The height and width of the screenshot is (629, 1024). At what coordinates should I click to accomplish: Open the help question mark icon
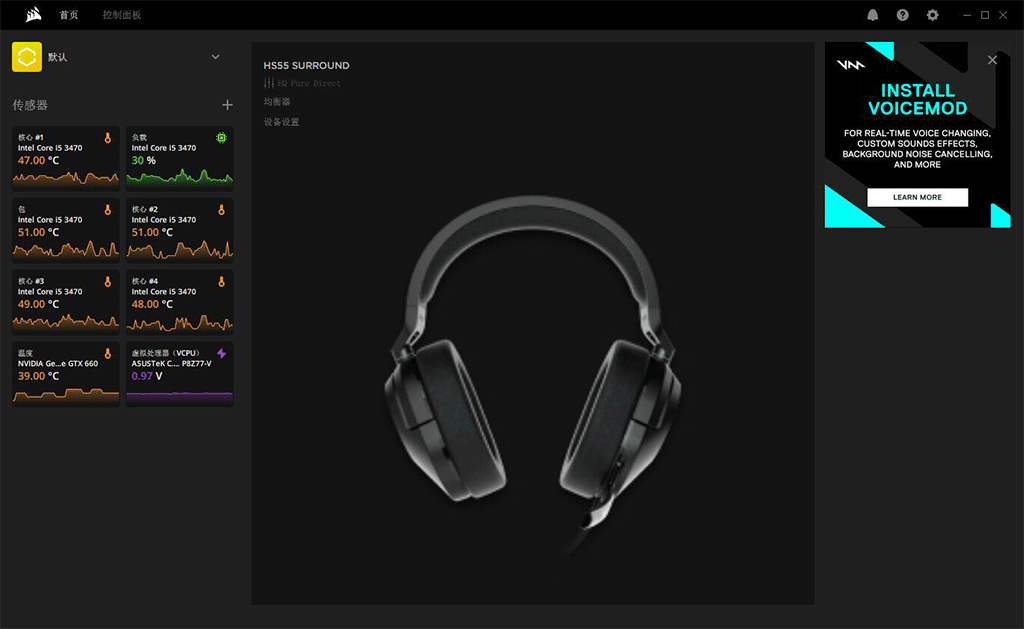pos(903,15)
